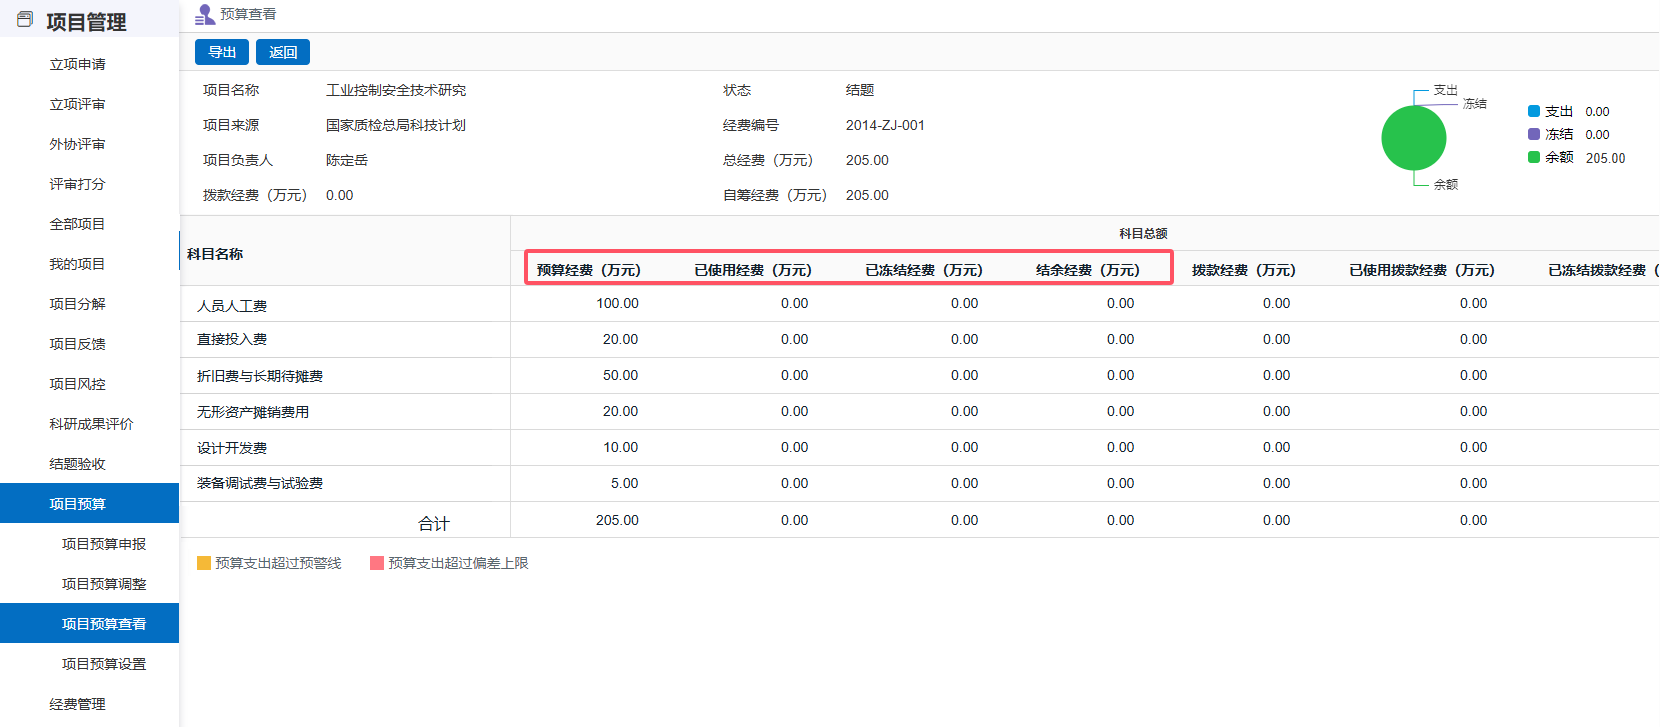Click the green pie chart circle
Screen dimensions: 1660x727
tap(1413, 138)
